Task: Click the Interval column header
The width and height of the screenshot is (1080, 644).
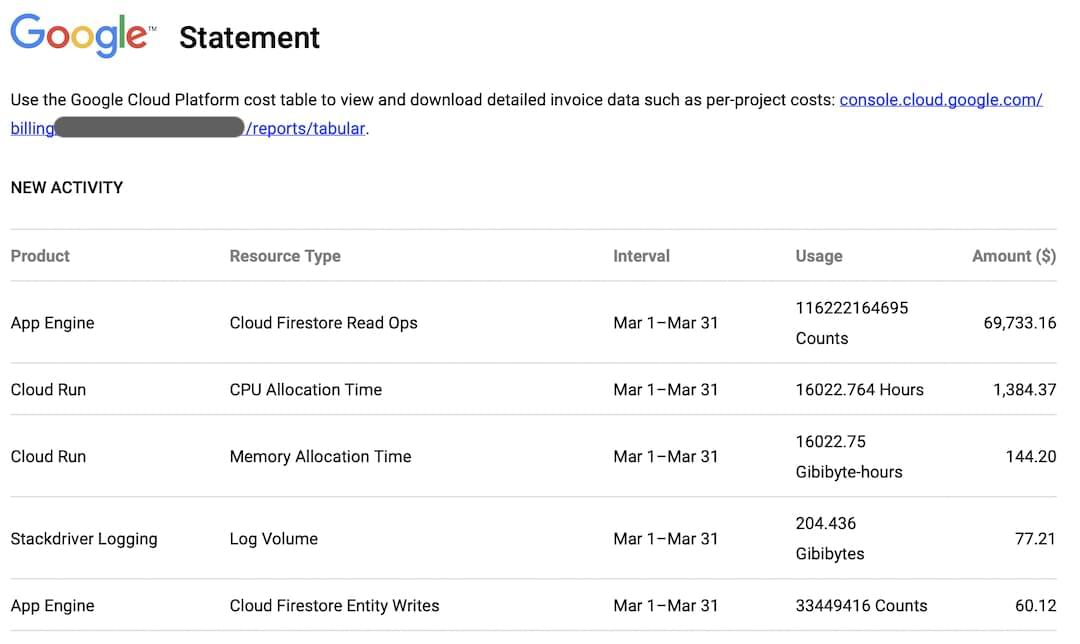Action: pos(641,256)
